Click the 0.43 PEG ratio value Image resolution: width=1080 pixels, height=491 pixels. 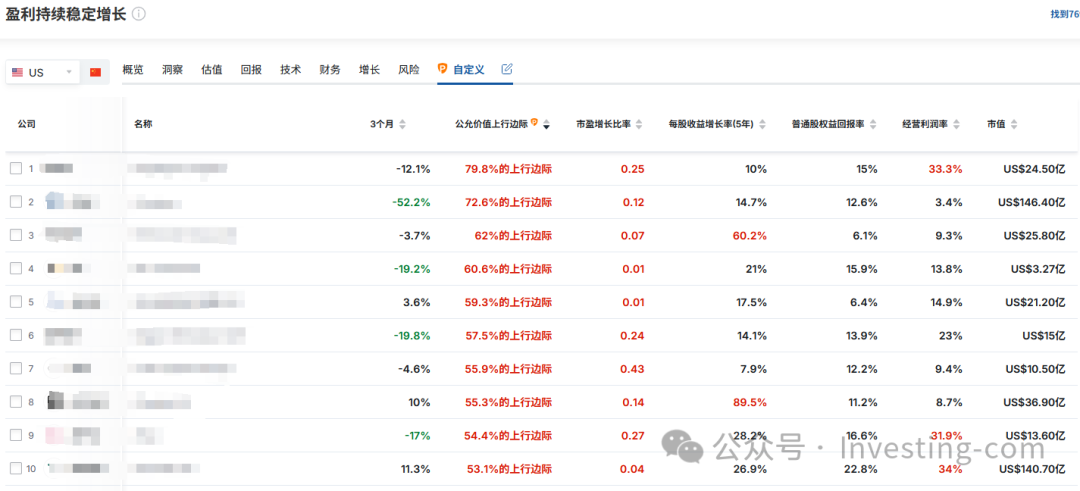[x=633, y=368]
